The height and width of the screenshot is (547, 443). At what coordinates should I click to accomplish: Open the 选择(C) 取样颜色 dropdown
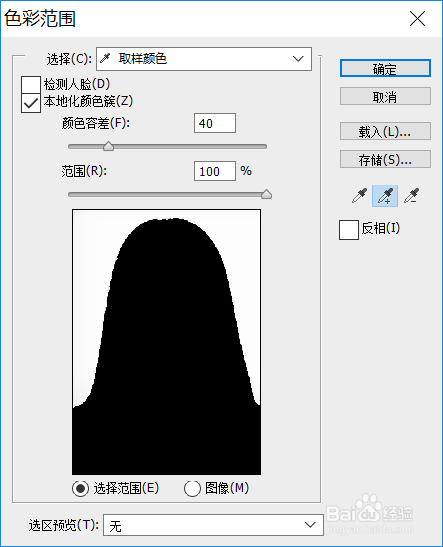click(x=204, y=59)
